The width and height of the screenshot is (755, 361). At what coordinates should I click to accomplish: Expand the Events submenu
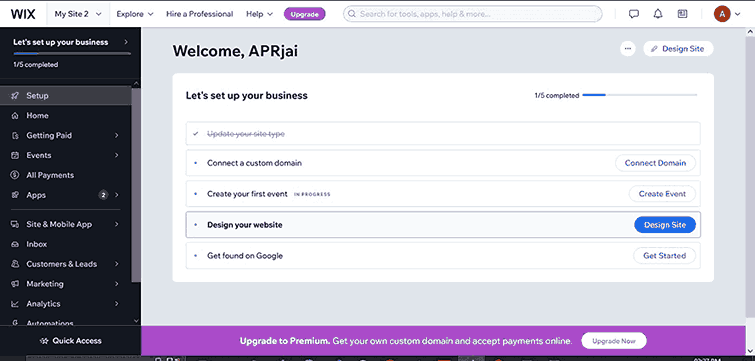[x=117, y=155]
